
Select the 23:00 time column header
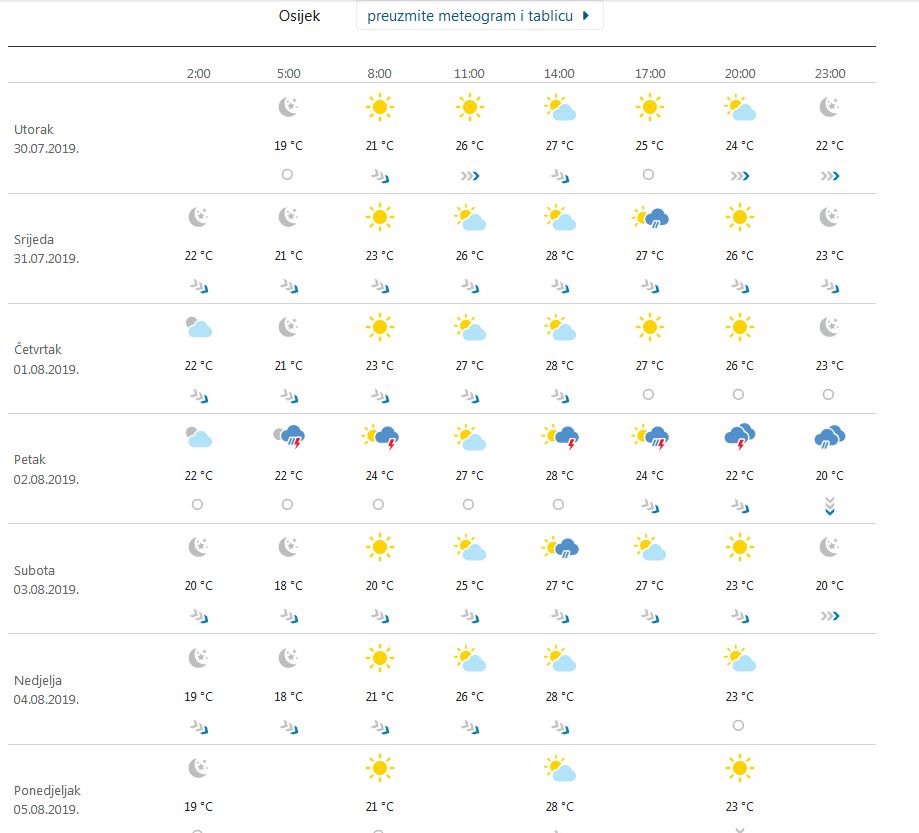point(830,74)
